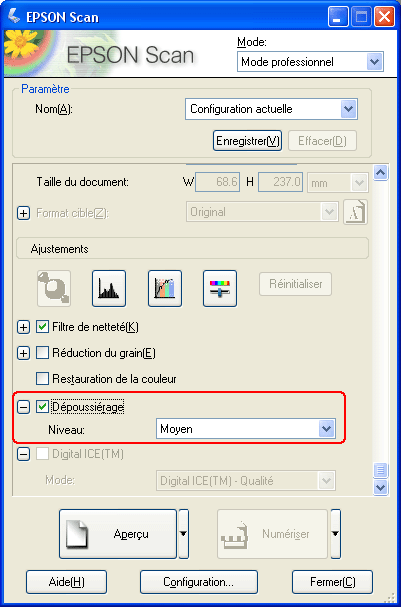
Task: Disable the Dépoussiérage checkbox
Action: pos(42,407)
